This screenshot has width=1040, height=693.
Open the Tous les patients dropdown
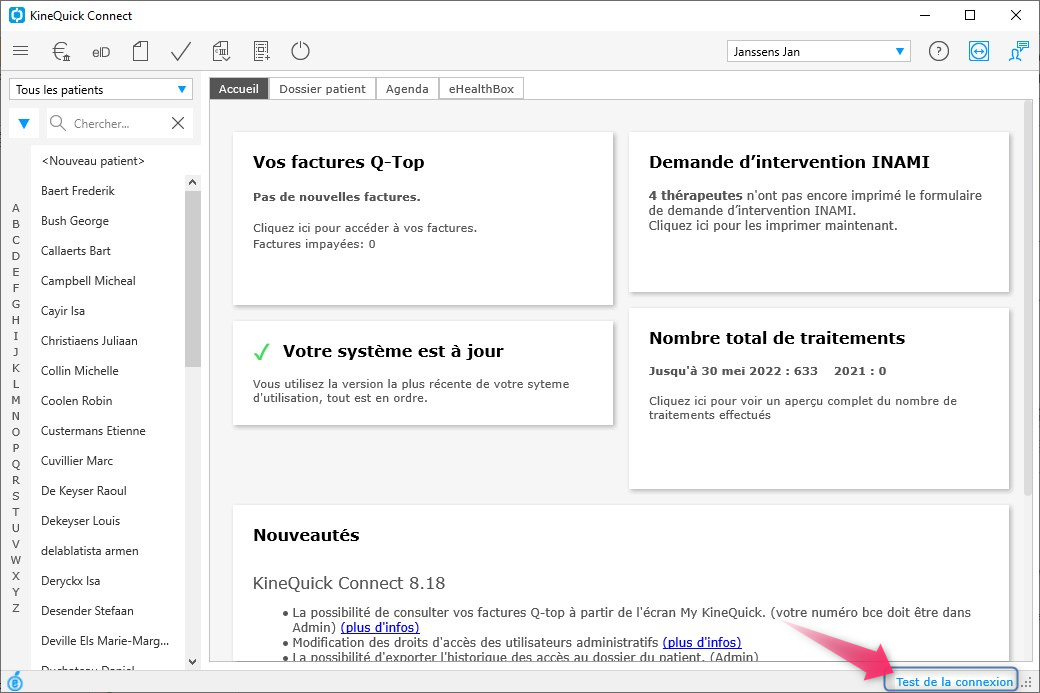point(101,90)
